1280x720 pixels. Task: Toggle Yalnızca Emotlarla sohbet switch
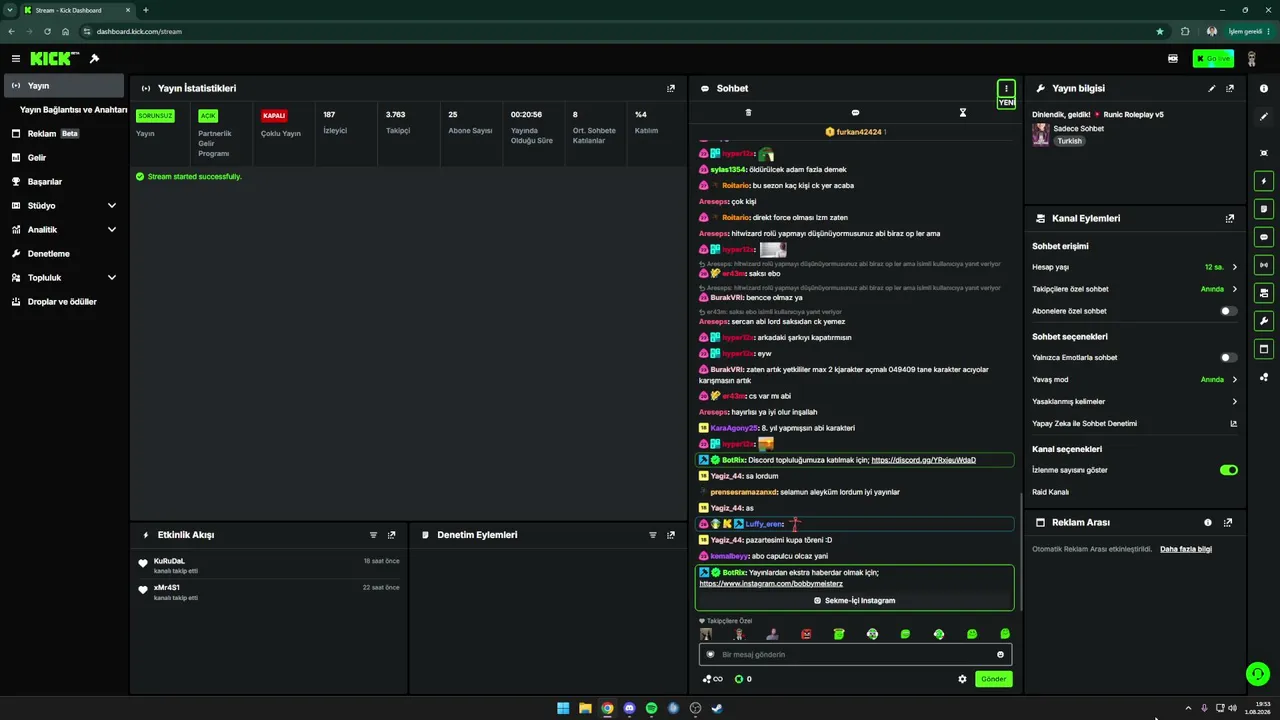[x=1229, y=357]
